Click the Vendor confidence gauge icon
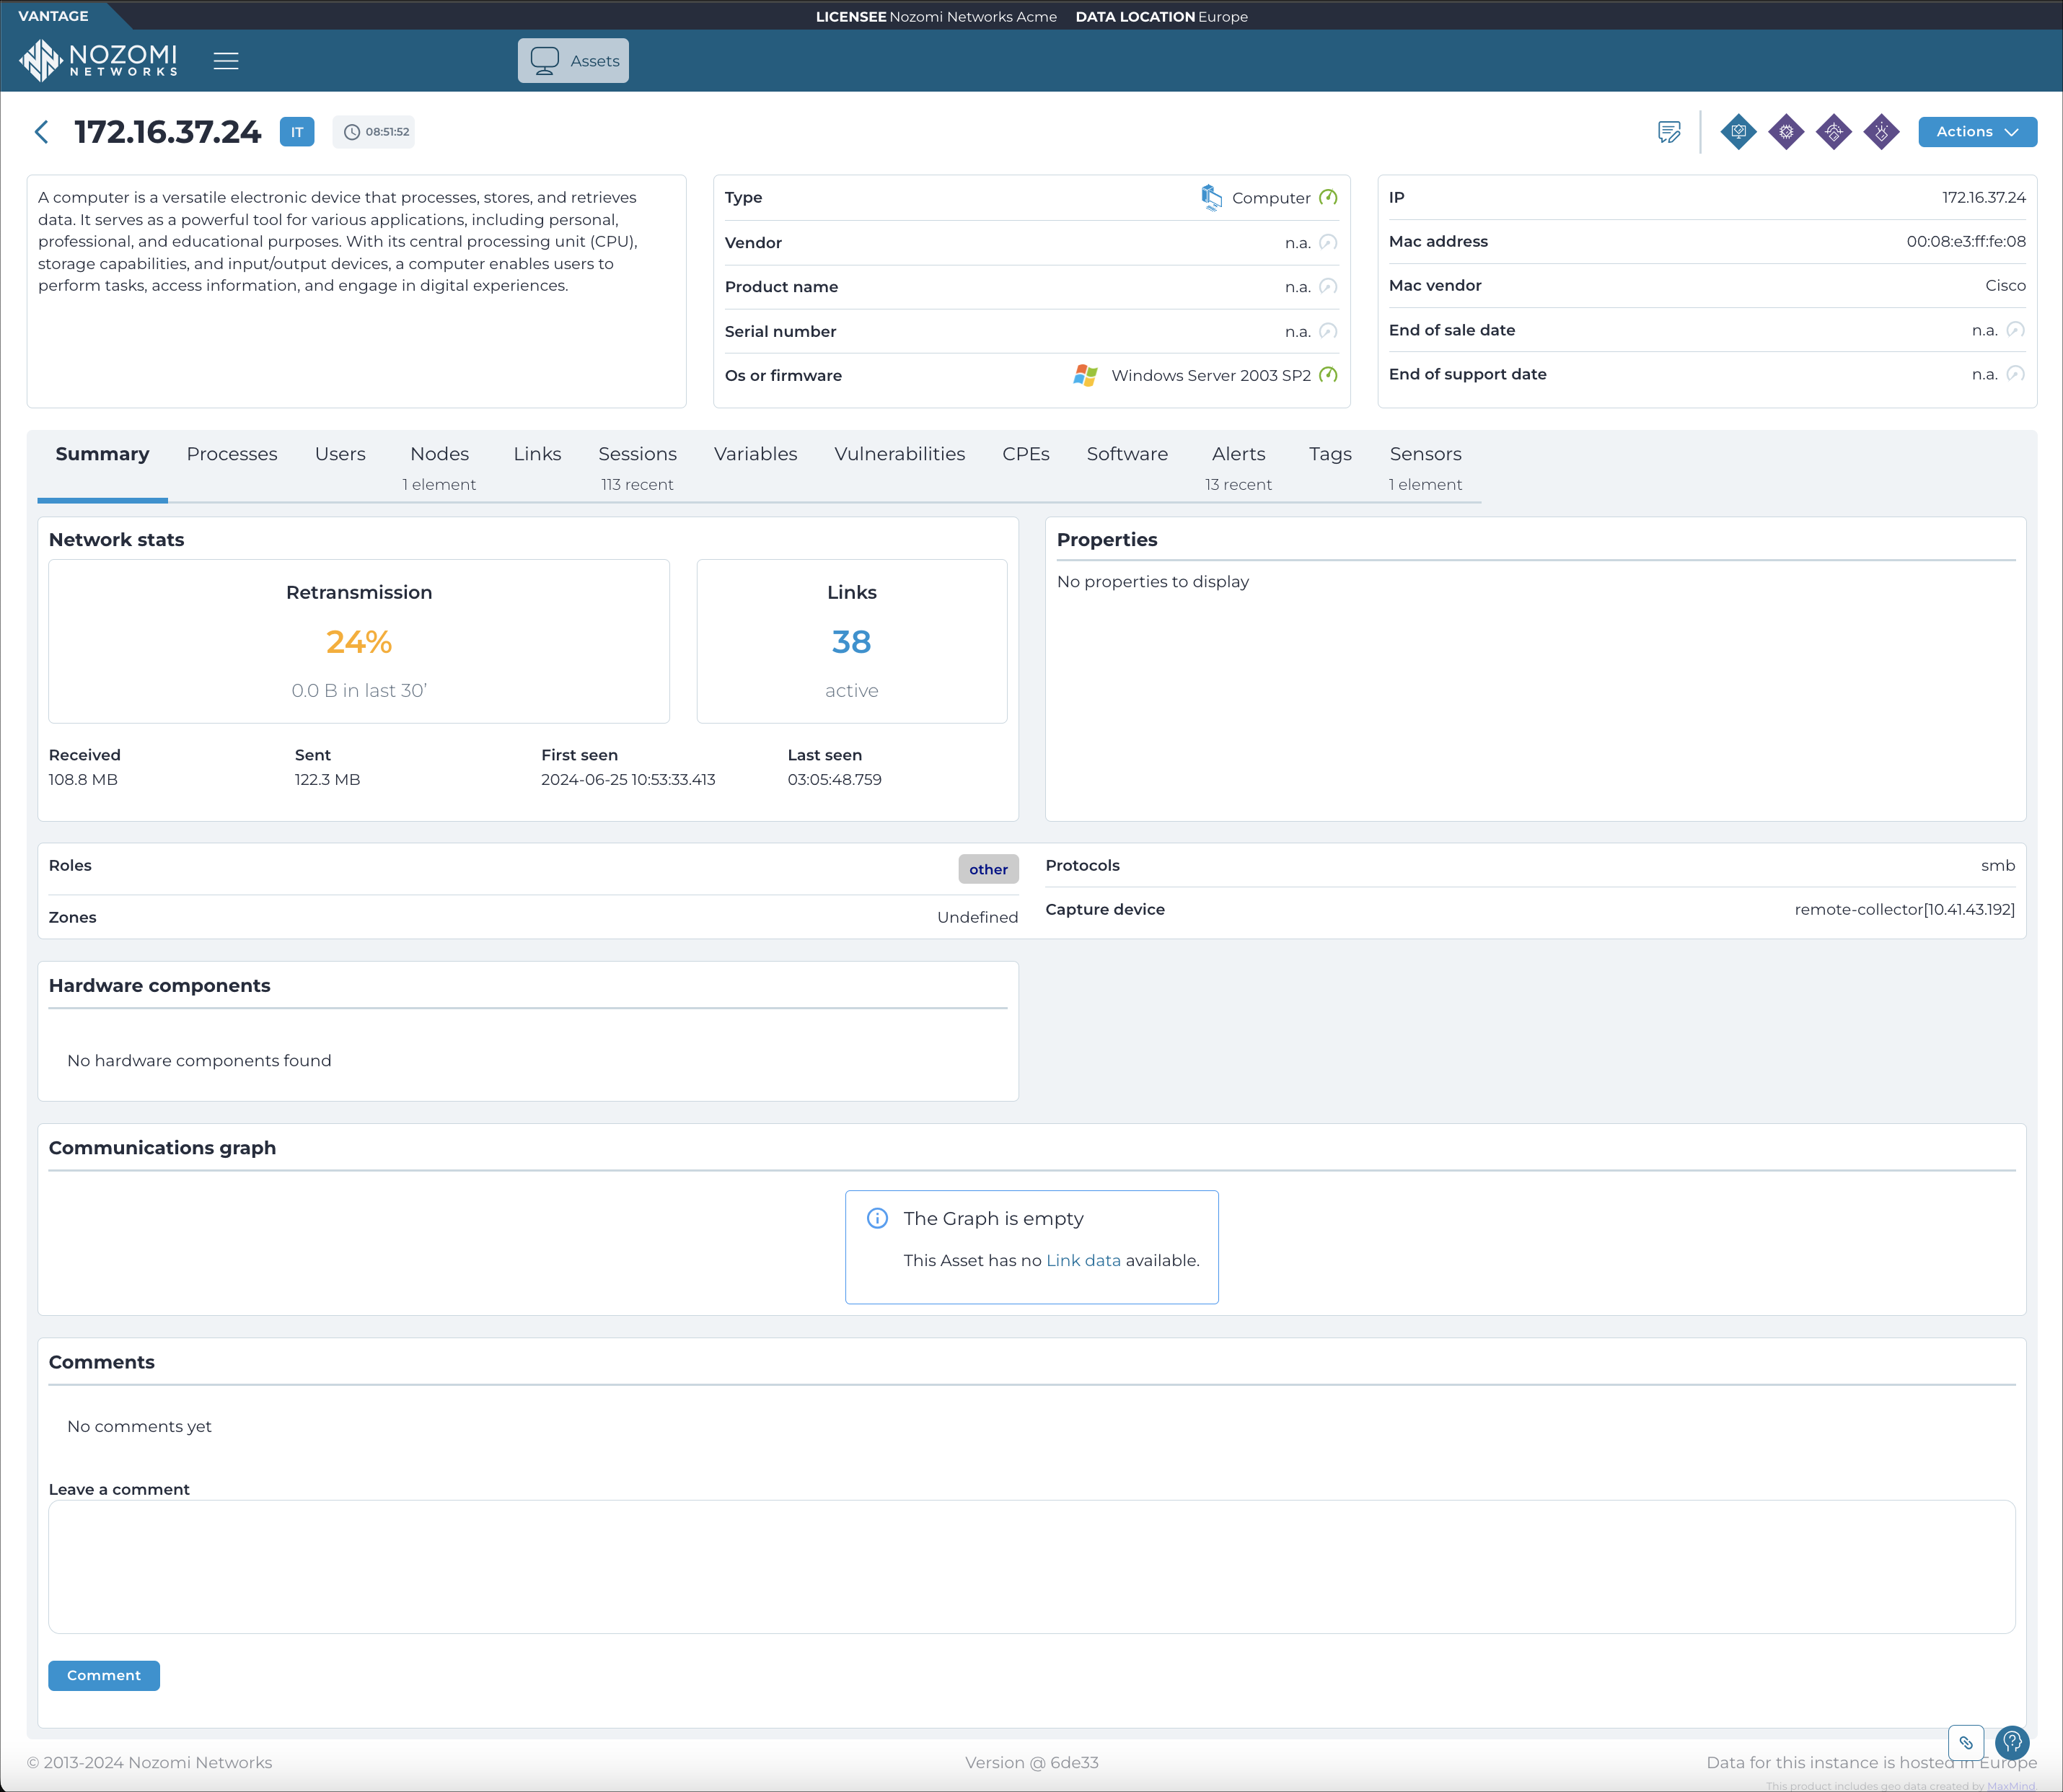Viewport: 2063px width, 1792px height. click(x=1328, y=242)
